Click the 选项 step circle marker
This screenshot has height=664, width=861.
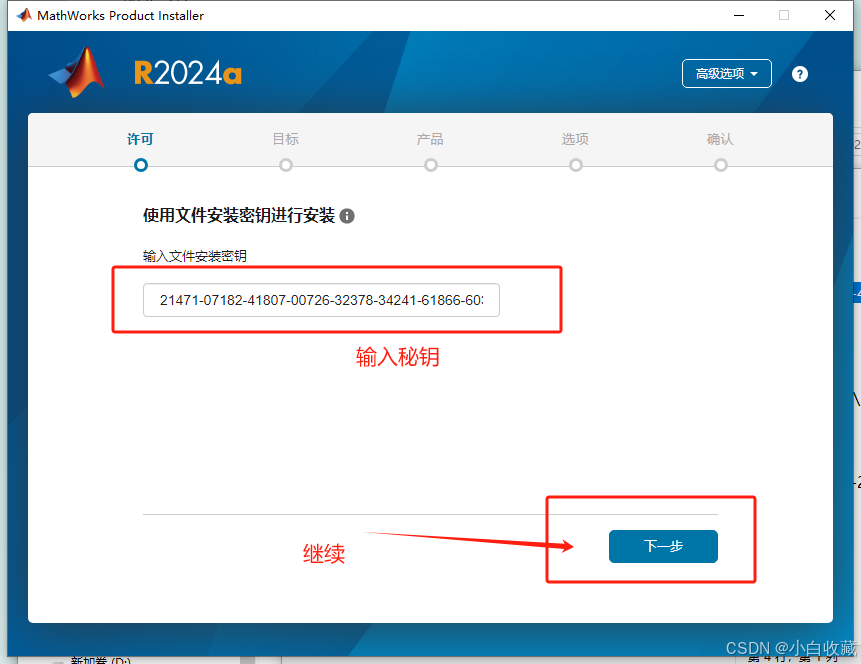point(575,165)
